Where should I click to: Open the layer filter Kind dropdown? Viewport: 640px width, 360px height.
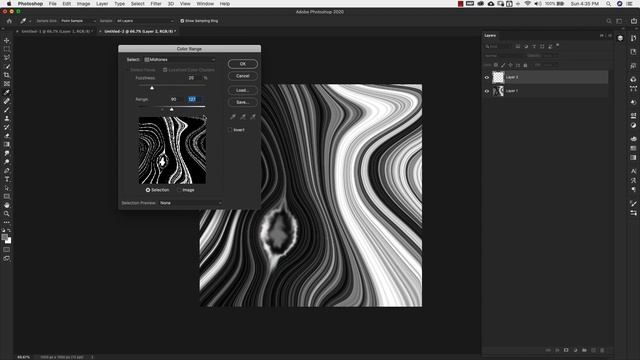click(499, 47)
